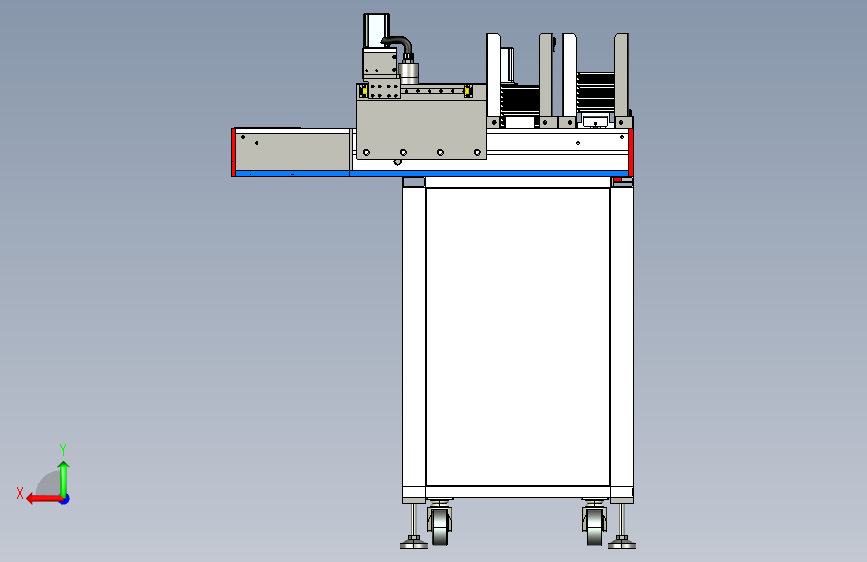This screenshot has width=867, height=562.
Task: Pick the red end cap on the right rail end
Action: [631, 152]
